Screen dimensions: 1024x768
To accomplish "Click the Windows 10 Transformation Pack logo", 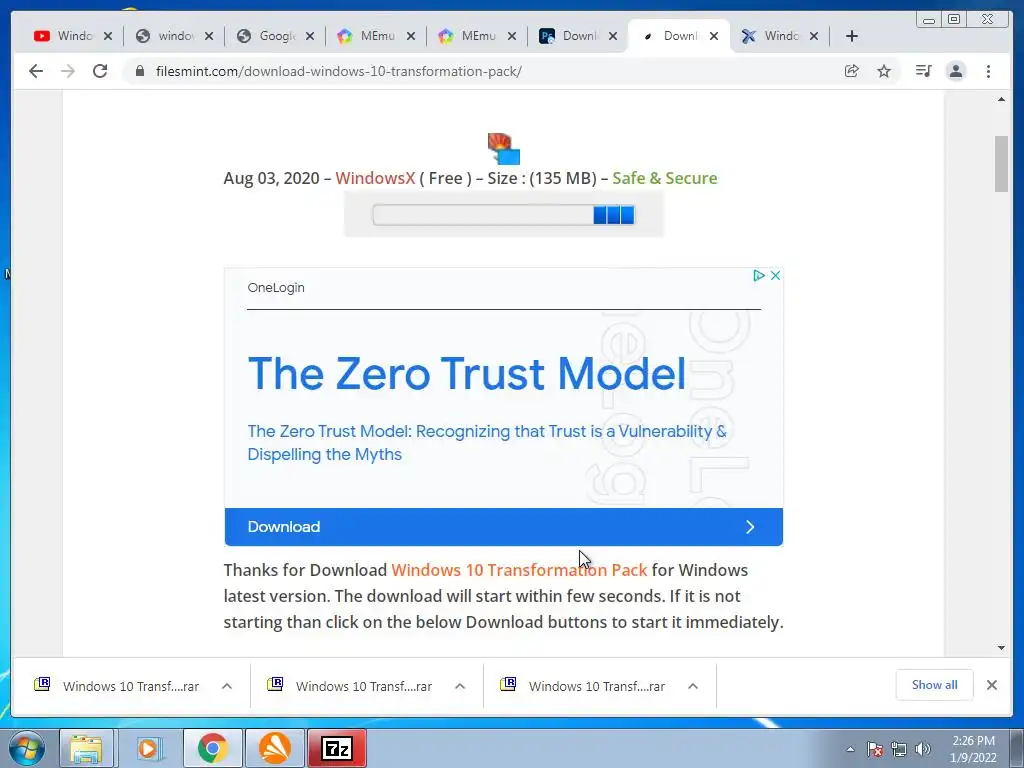I will coord(504,149).
